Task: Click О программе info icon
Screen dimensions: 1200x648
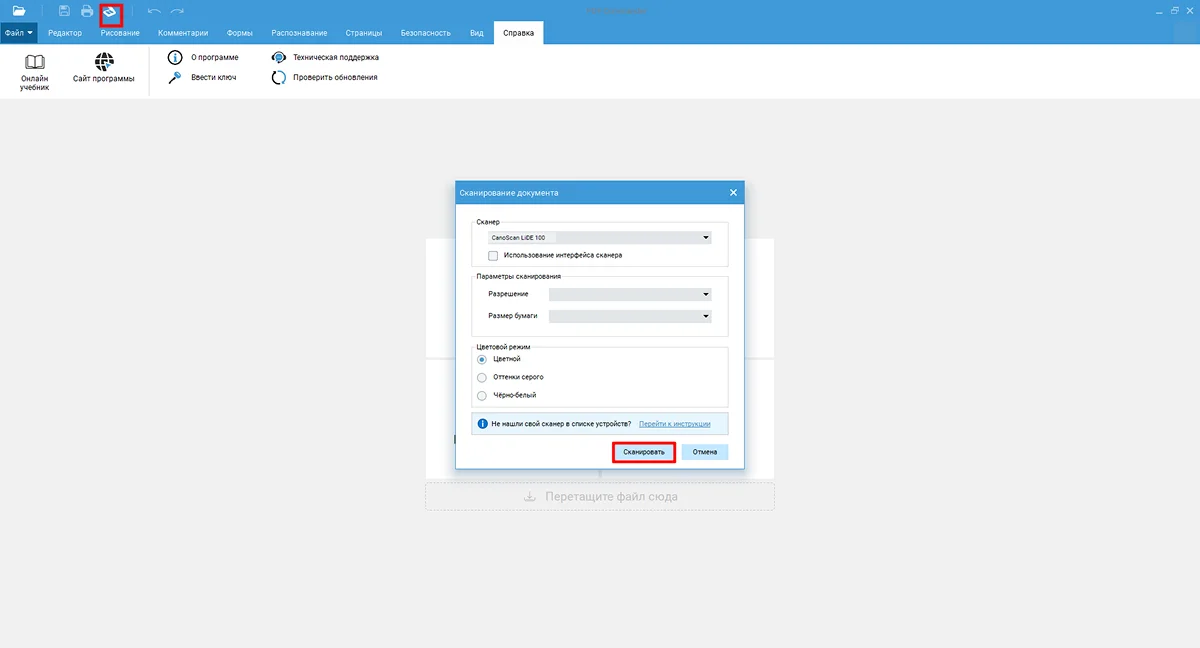Action: (x=175, y=57)
